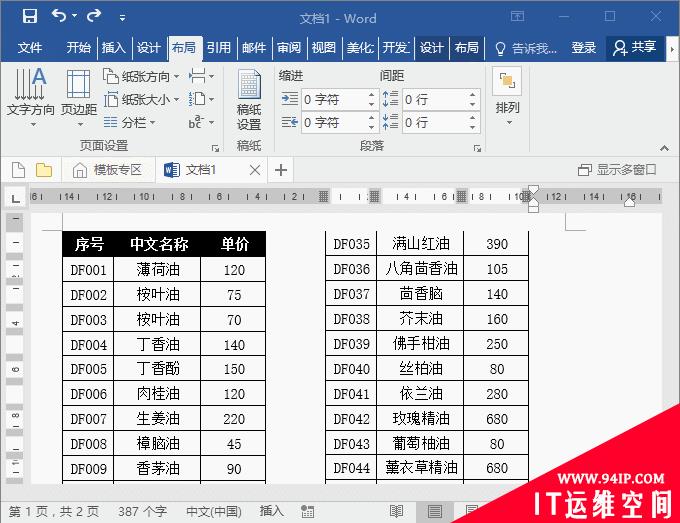The width and height of the screenshot is (680, 523).
Task: Open the hyphenation bc dropdown icon
Action: (x=202, y=123)
